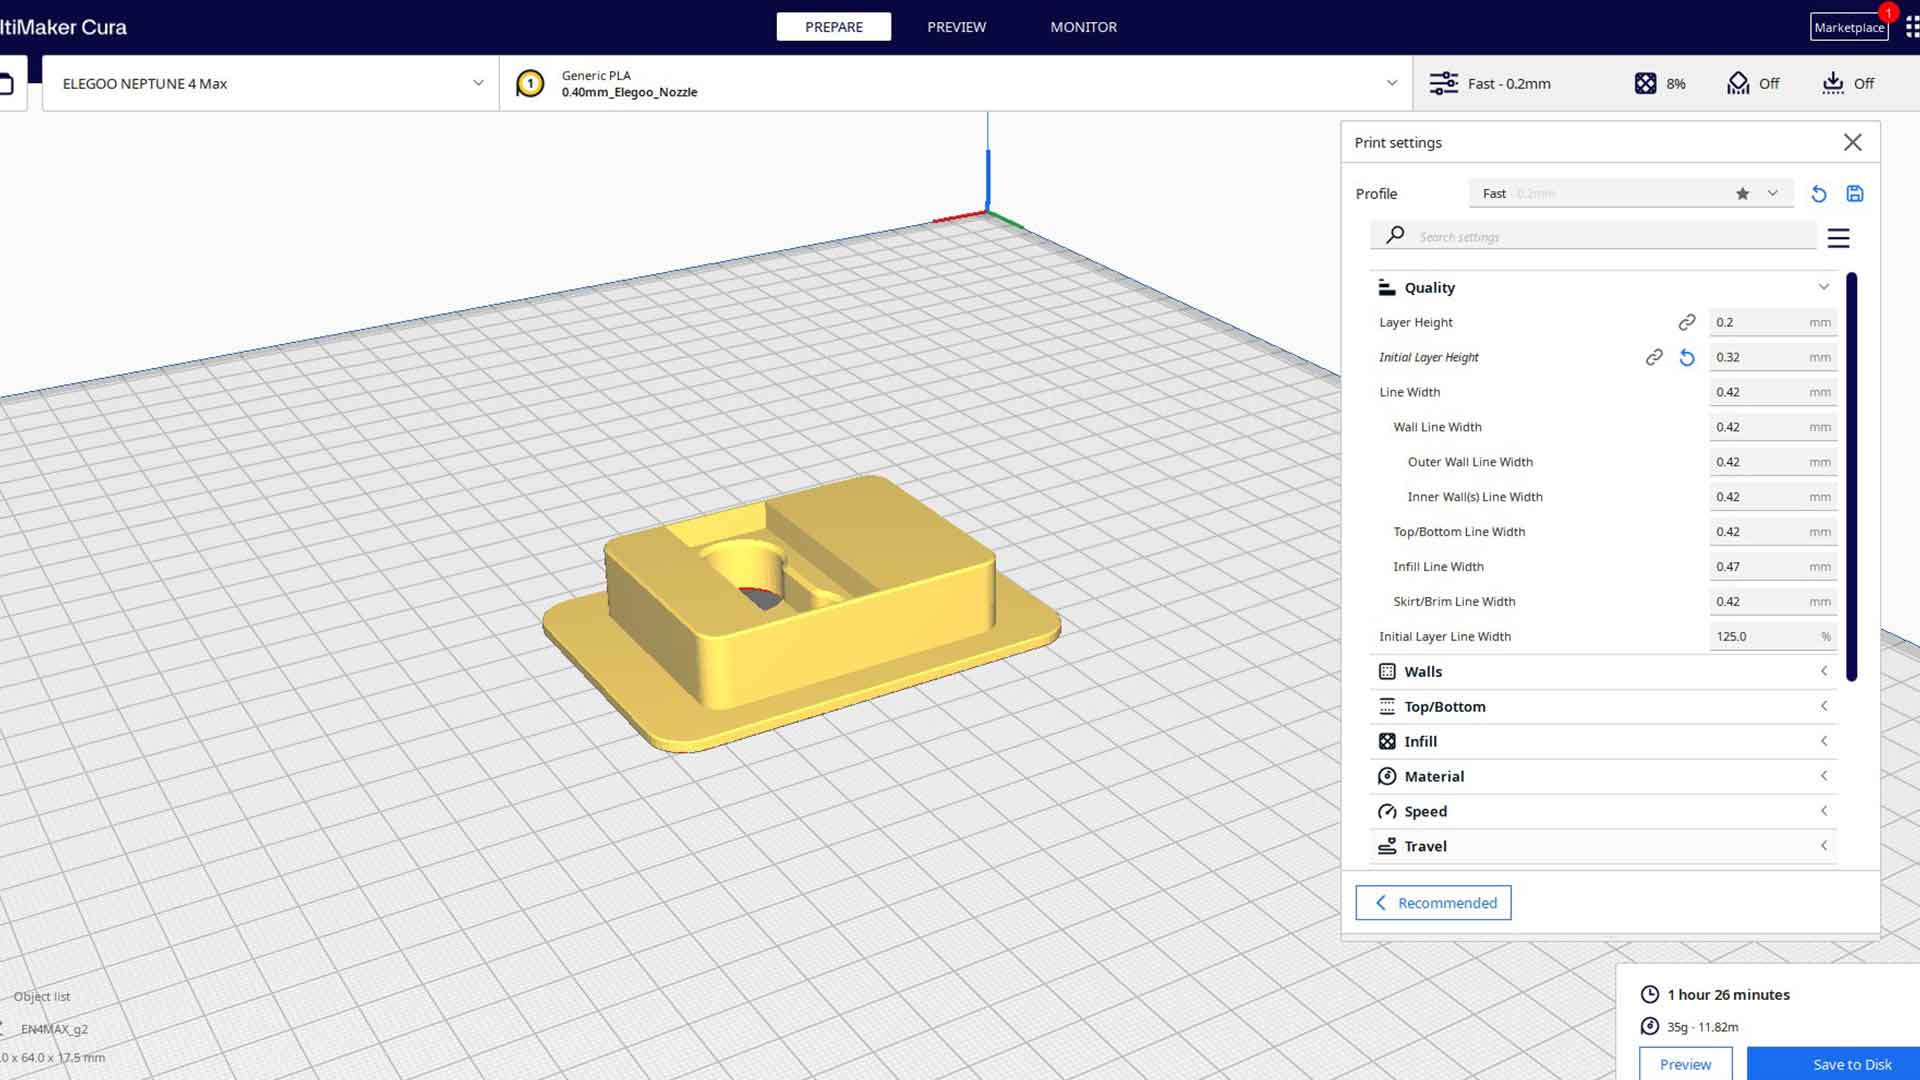This screenshot has width=1920, height=1080.
Task: Select the yellow 3D model on the build plate
Action: [800, 612]
